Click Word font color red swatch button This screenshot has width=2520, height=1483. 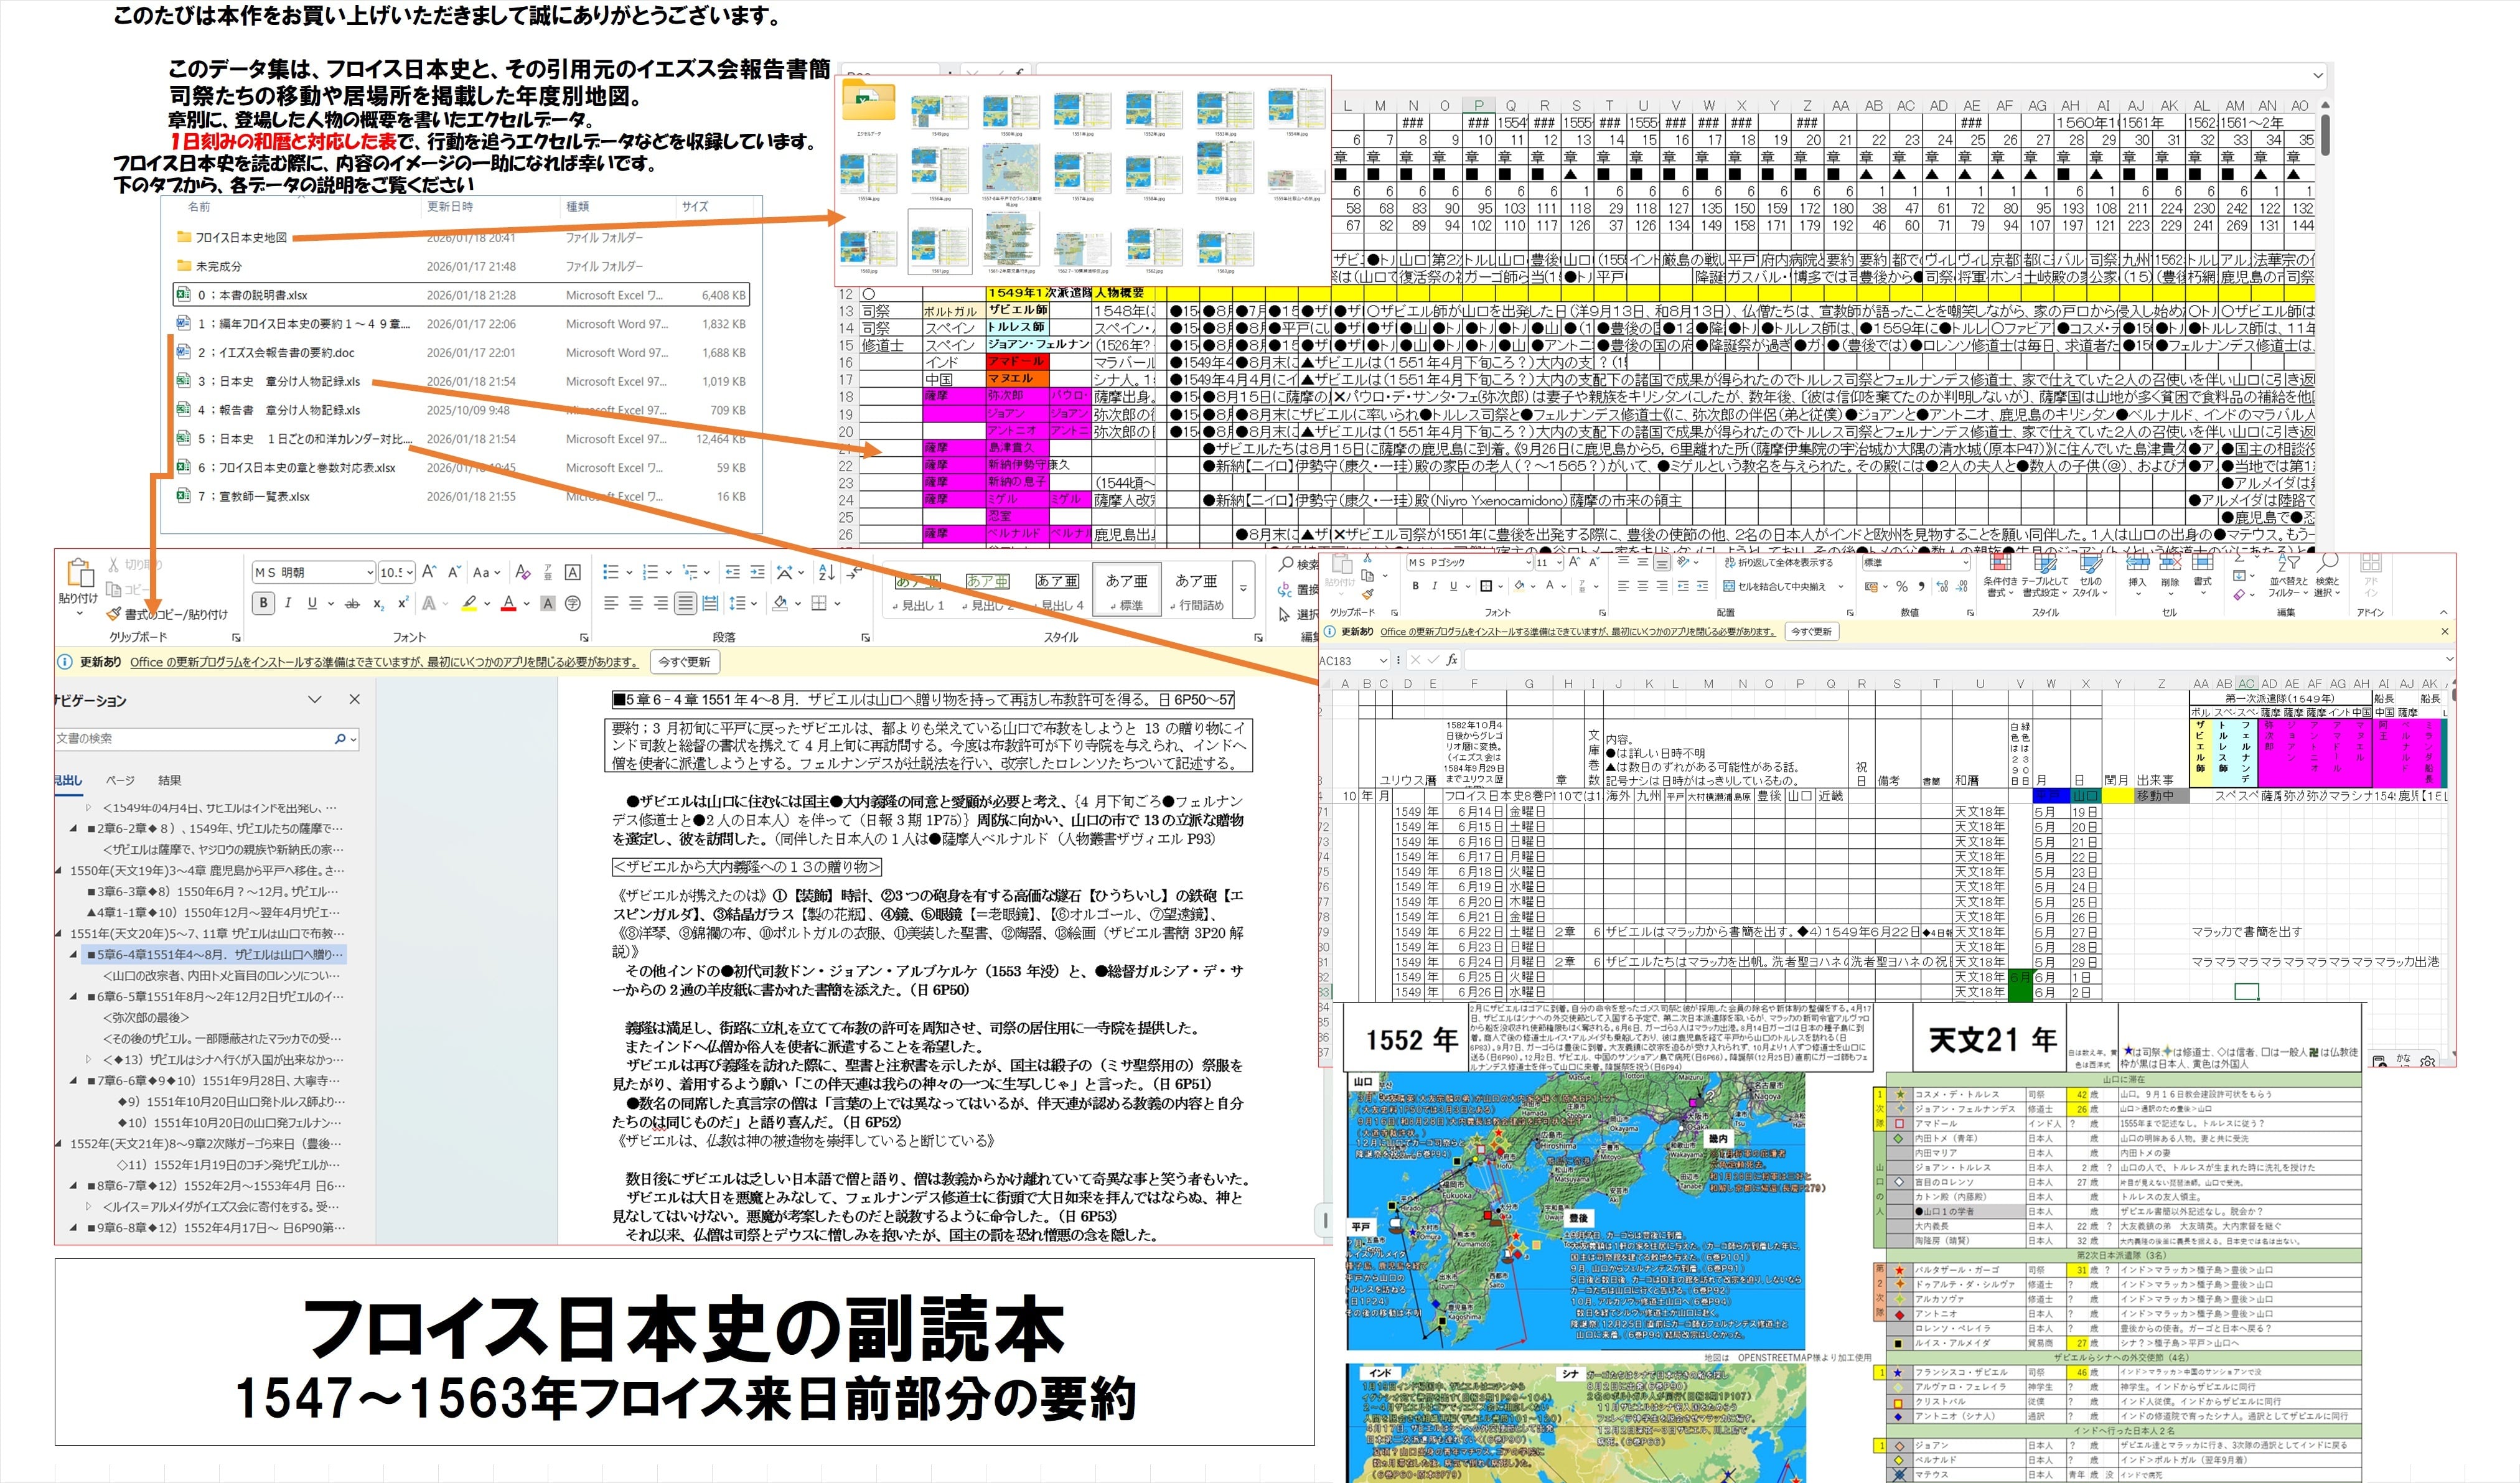(x=508, y=603)
